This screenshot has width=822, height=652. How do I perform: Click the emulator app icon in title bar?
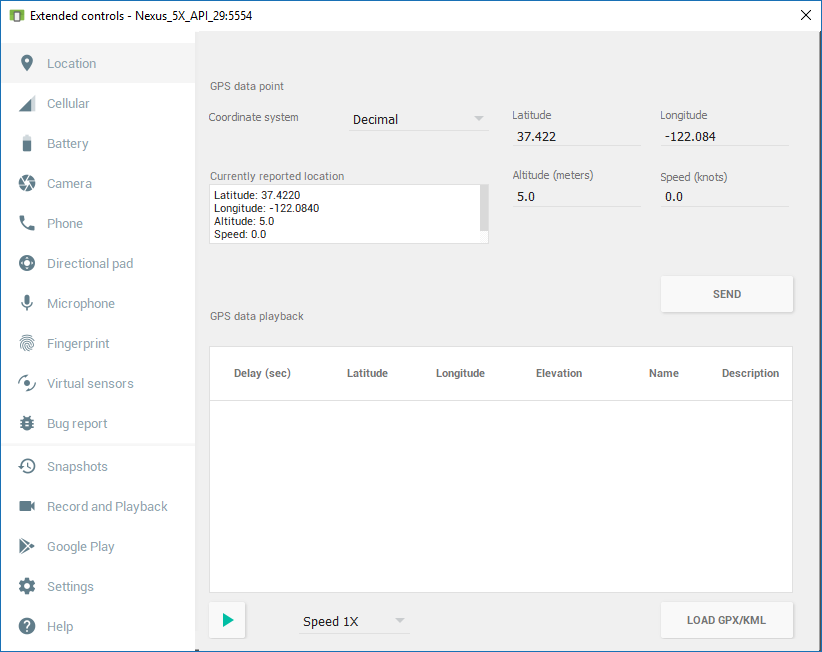(x=17, y=16)
